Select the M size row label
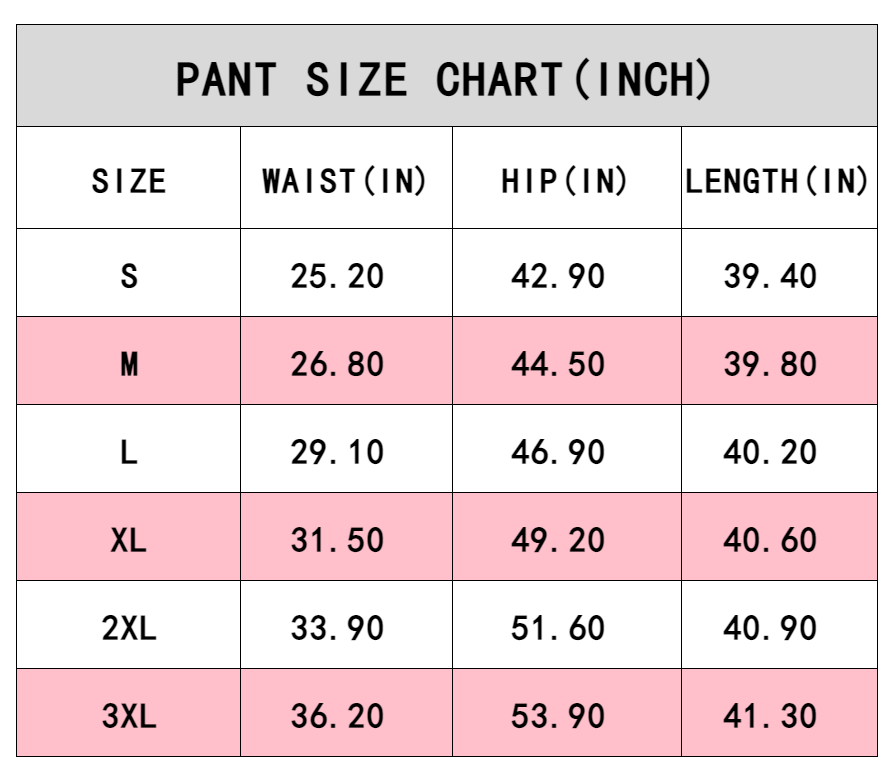Image resolution: width=894 pixels, height=773 pixels. coord(129,364)
